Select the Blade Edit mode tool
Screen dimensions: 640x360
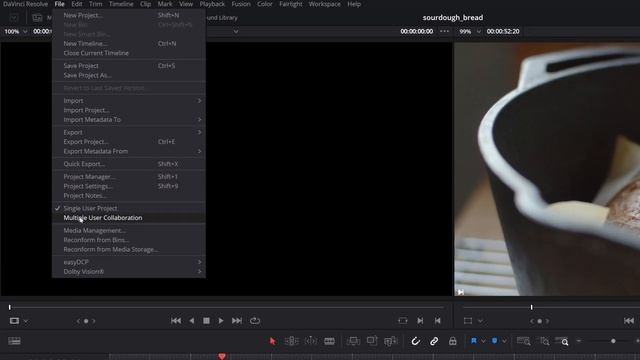pyautogui.click(x=329, y=341)
